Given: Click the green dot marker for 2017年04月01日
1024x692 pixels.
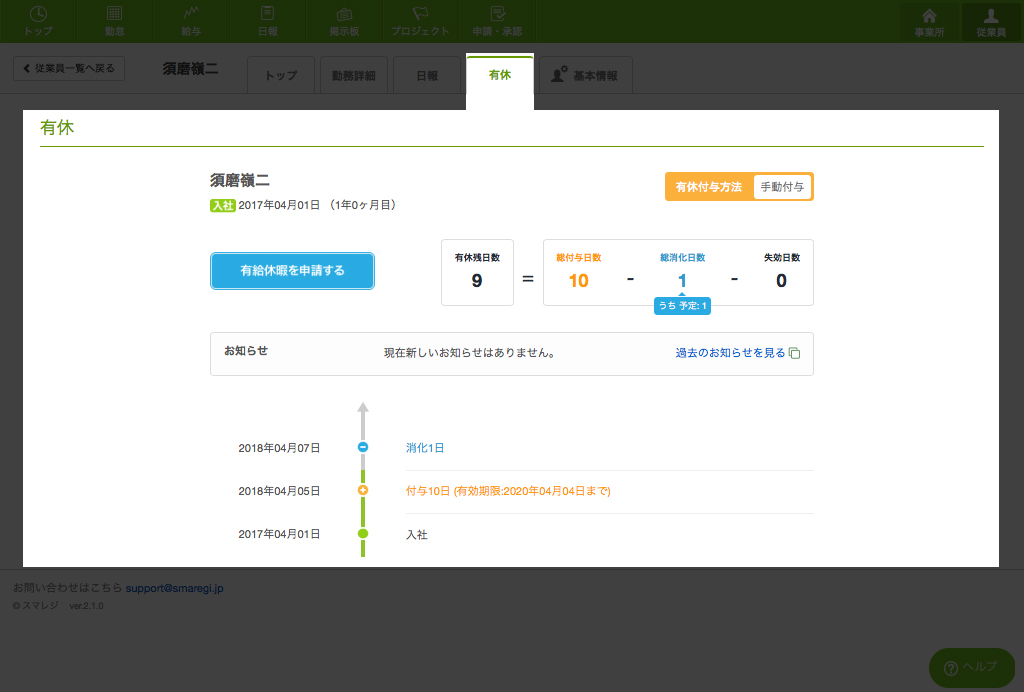Looking at the screenshot, I should 363,533.
